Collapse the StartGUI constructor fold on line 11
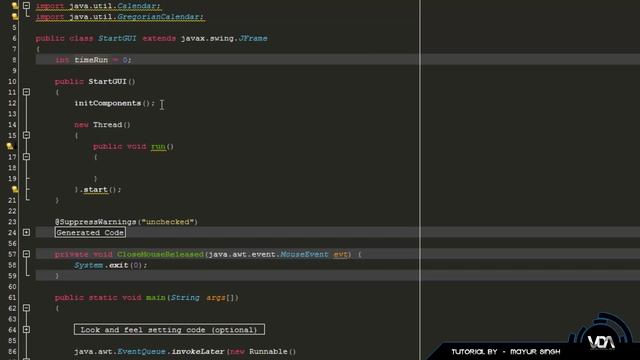This screenshot has width=640, height=360. (26, 92)
